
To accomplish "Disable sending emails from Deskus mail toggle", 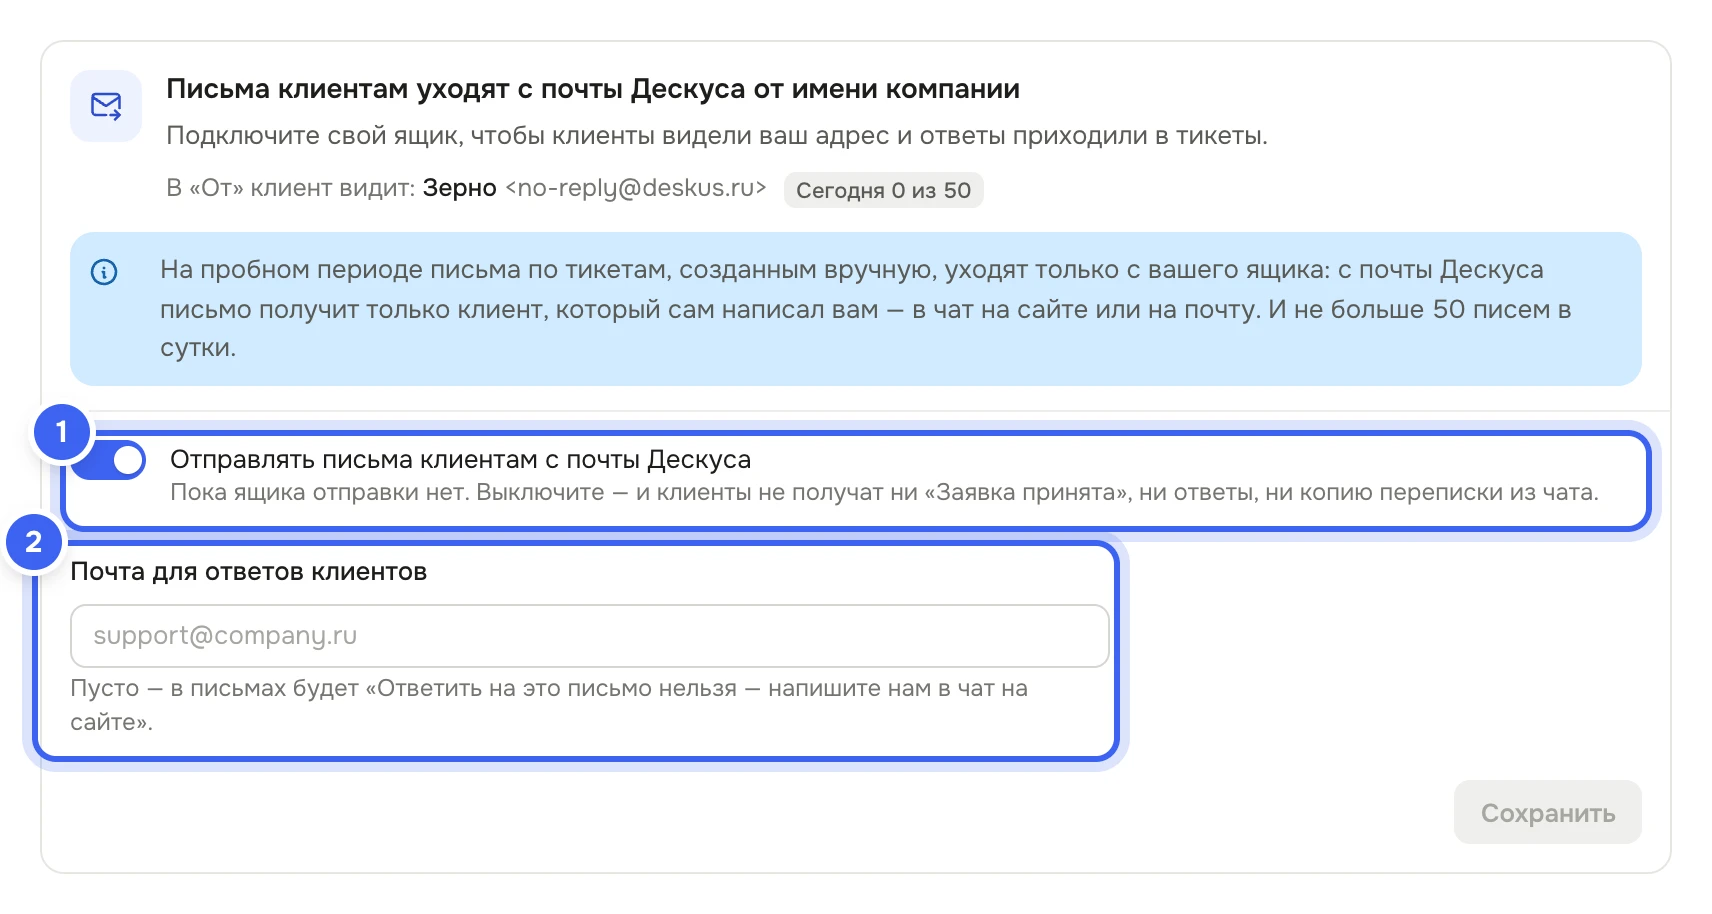I will pyautogui.click(x=110, y=460).
